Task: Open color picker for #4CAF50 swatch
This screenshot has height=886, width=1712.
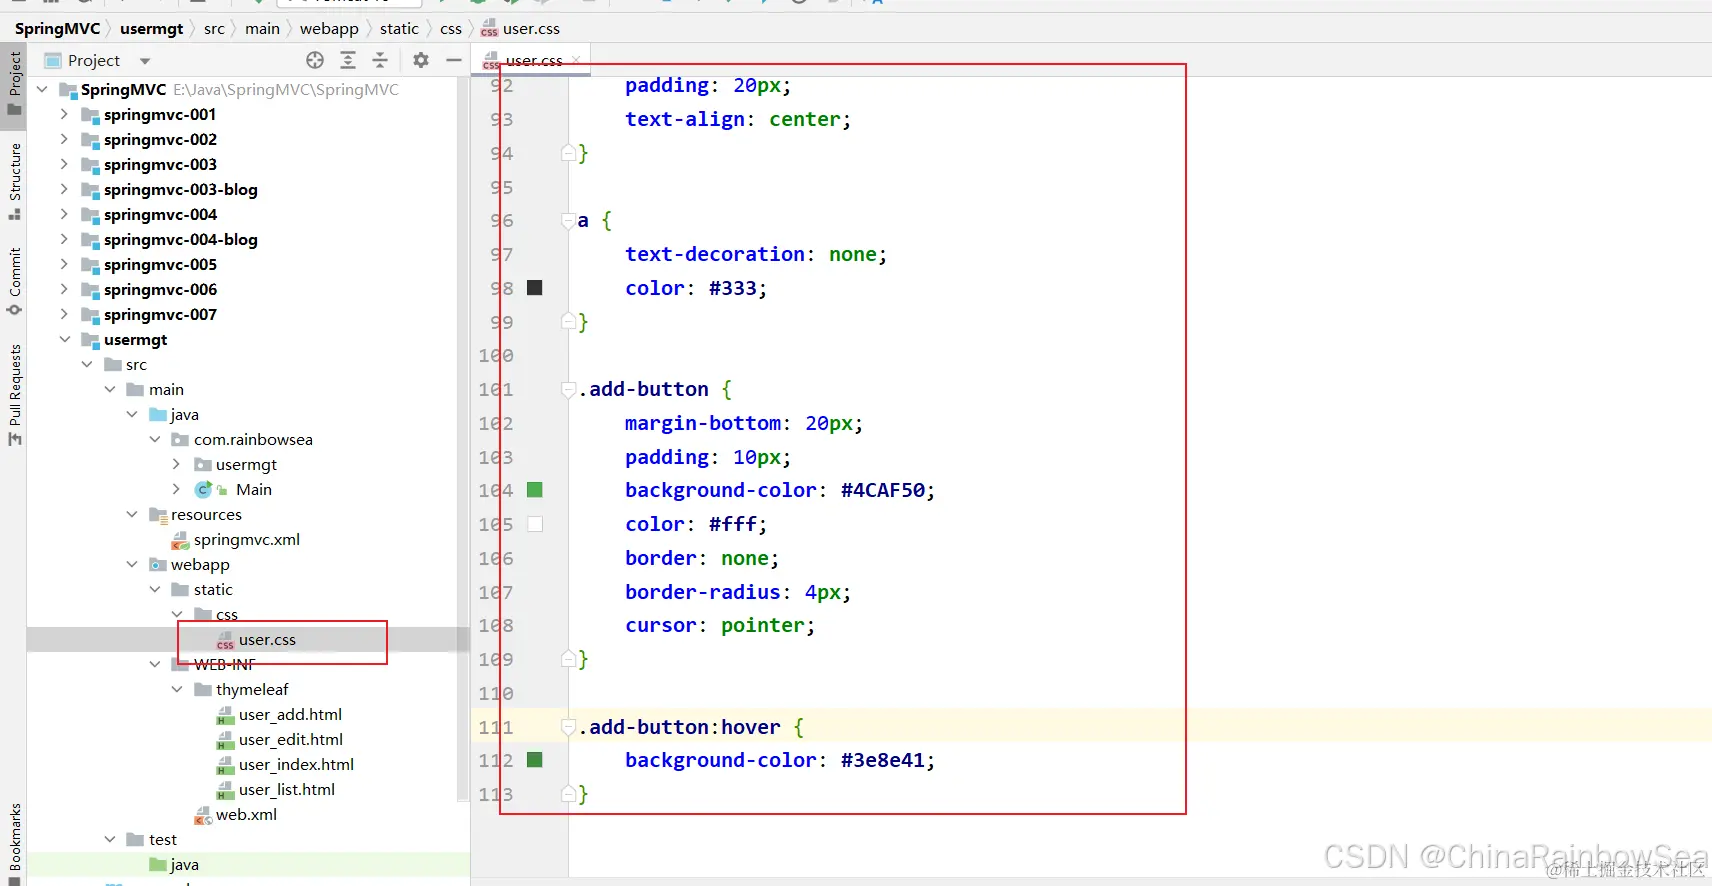Action: point(535,490)
